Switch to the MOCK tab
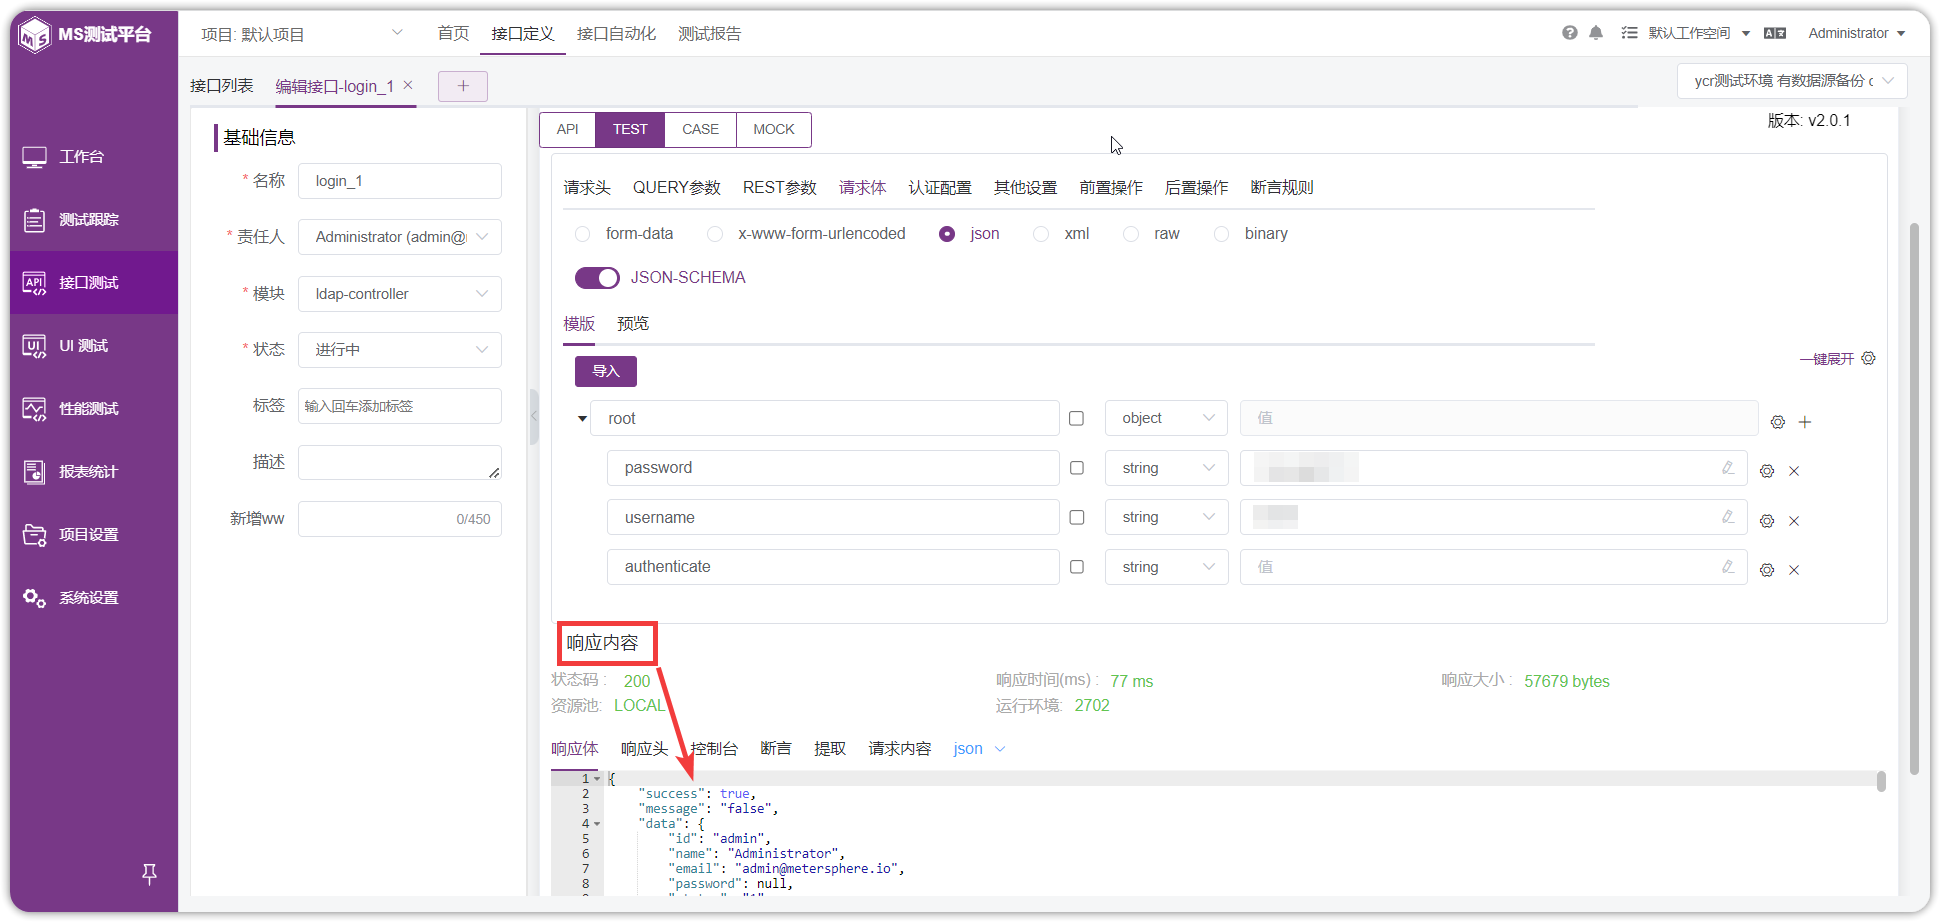This screenshot has height=922, width=1940. pos(774,130)
